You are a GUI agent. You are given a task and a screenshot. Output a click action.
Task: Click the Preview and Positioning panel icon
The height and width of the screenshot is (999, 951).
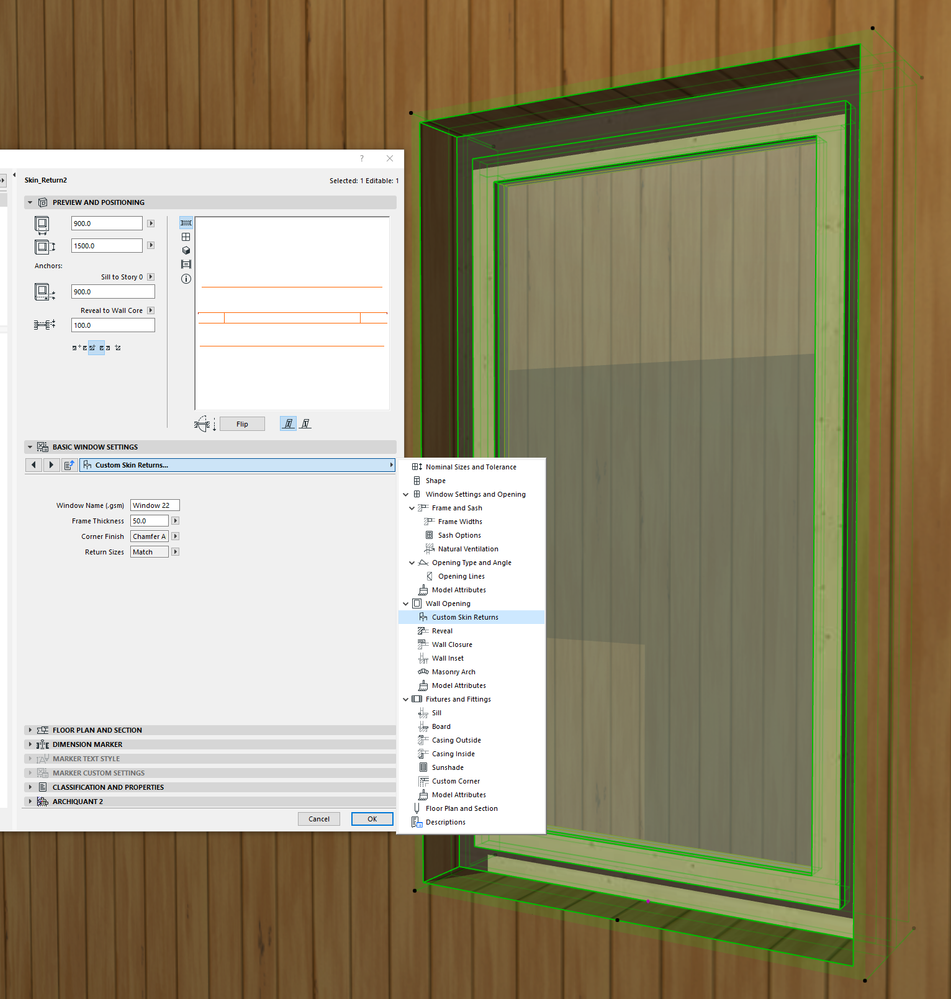(x=43, y=202)
